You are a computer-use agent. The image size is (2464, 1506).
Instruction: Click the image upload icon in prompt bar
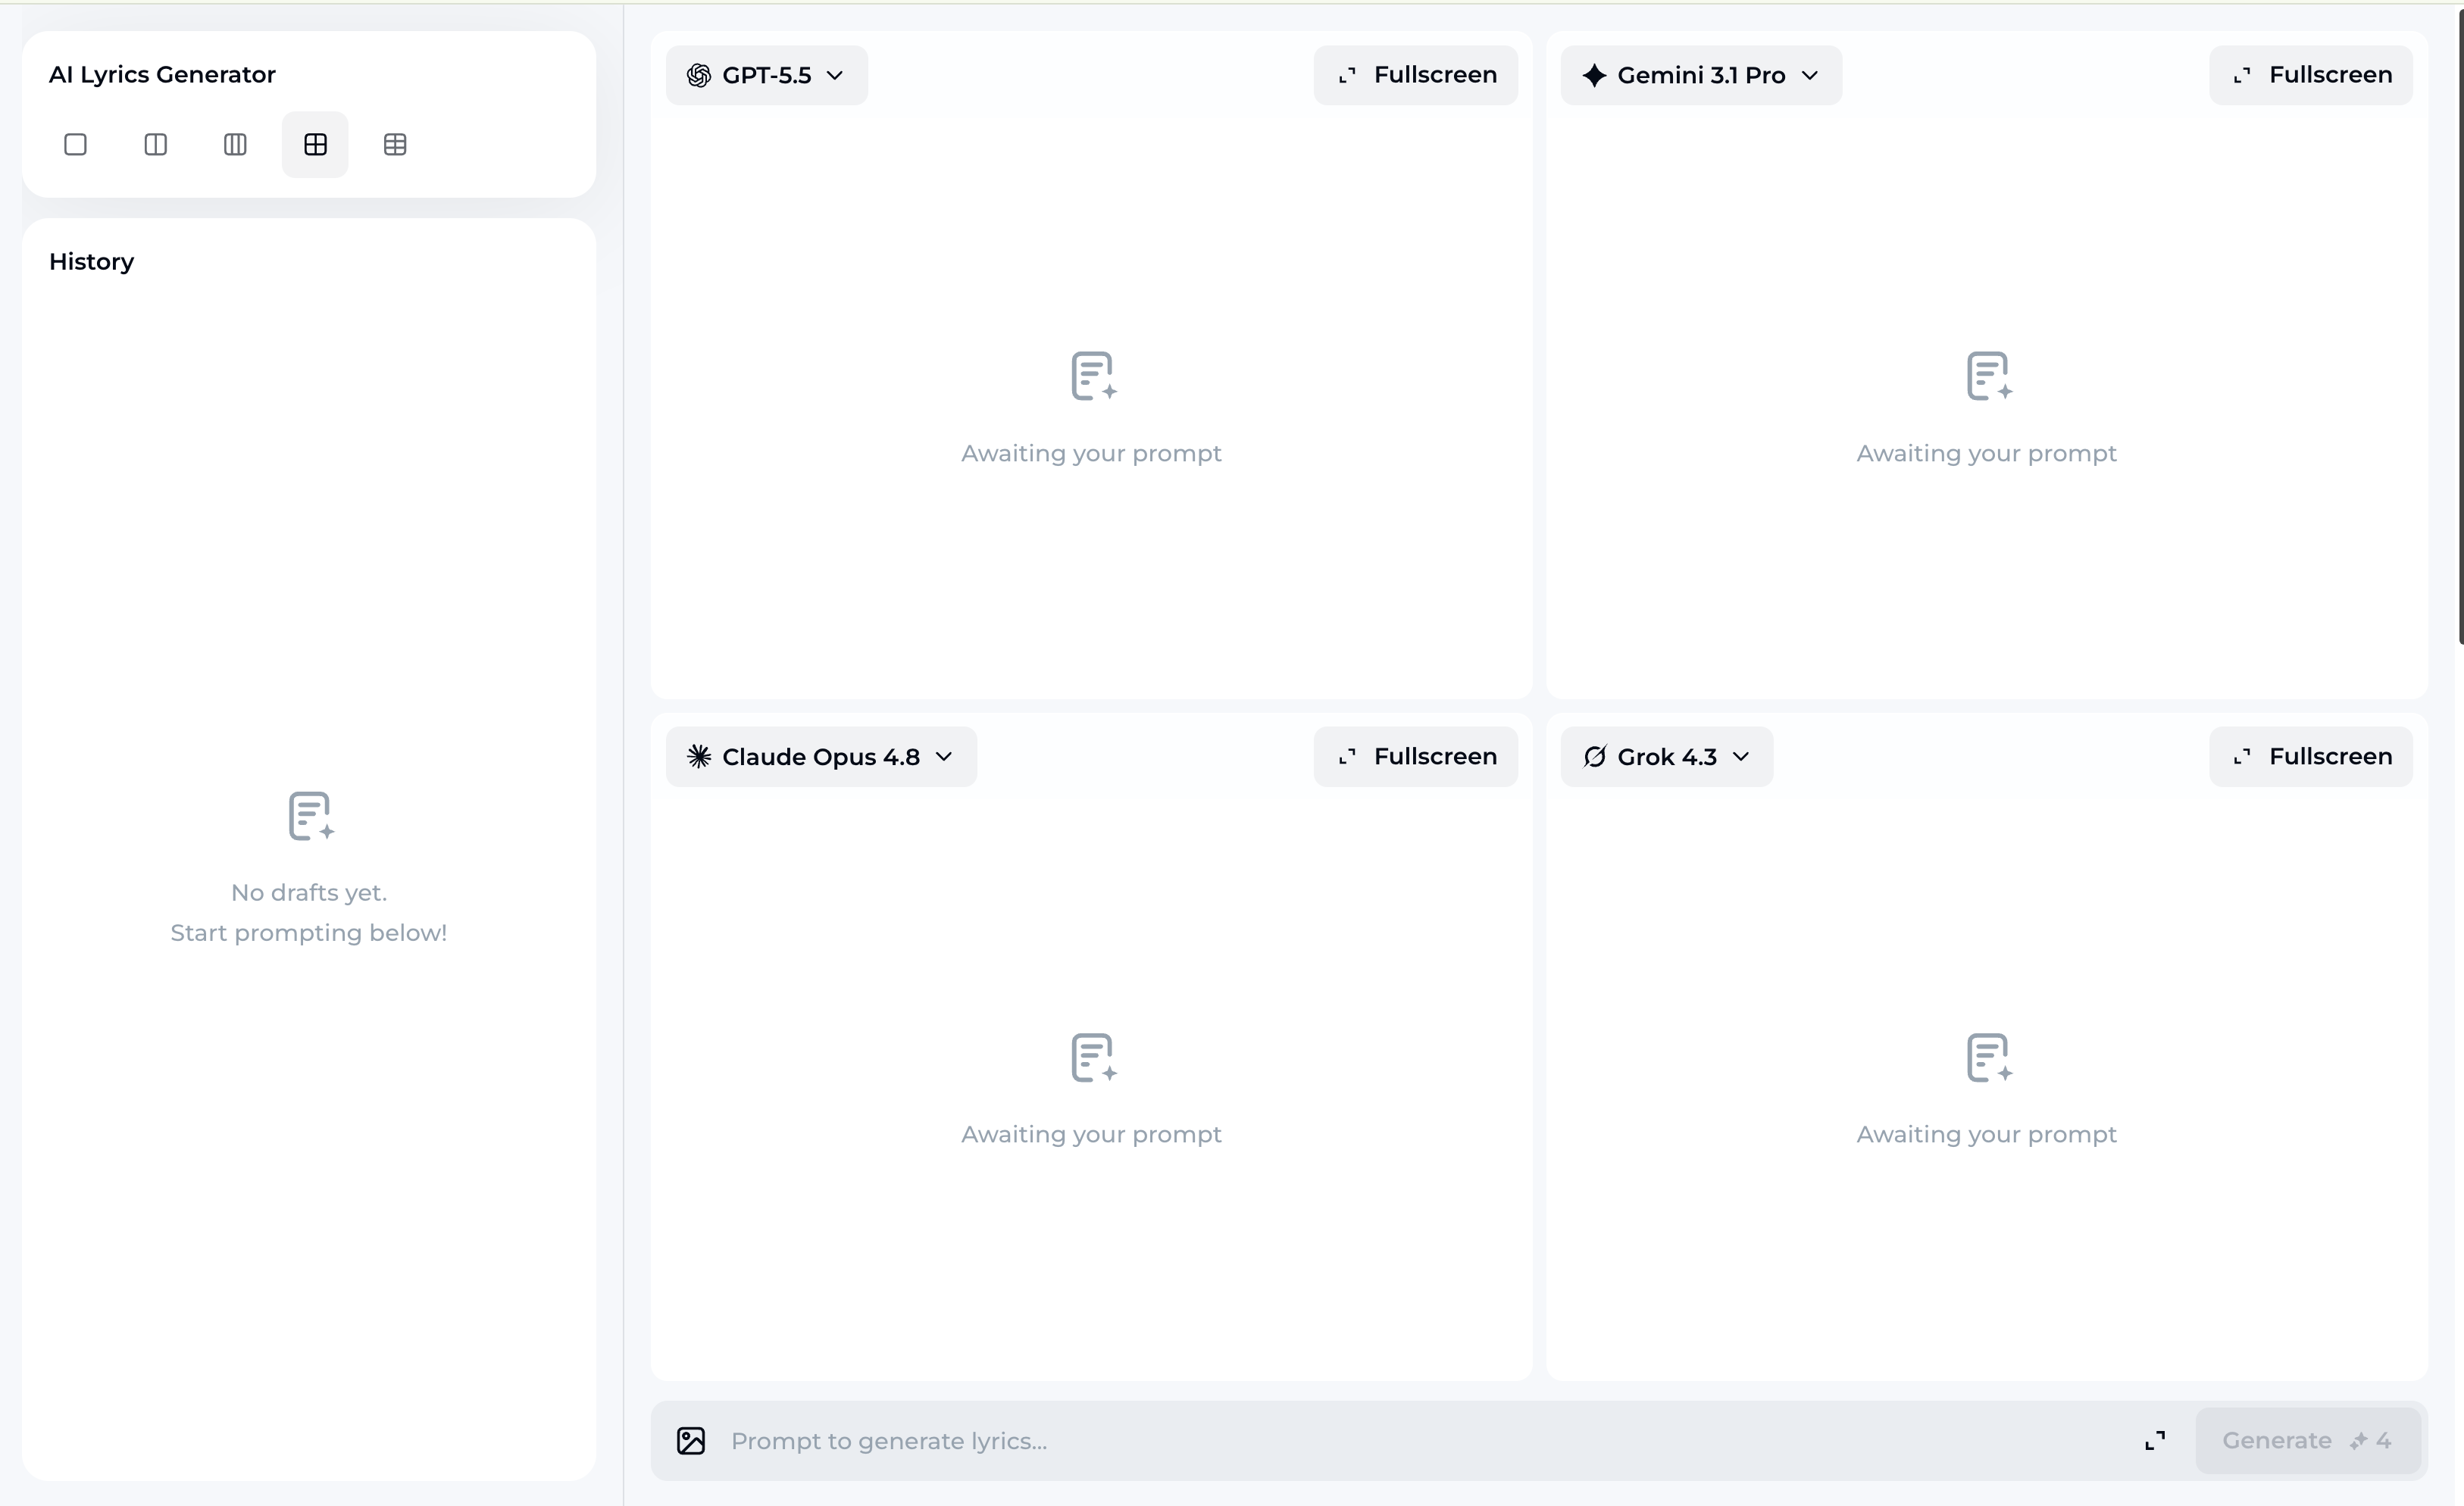(691, 1440)
